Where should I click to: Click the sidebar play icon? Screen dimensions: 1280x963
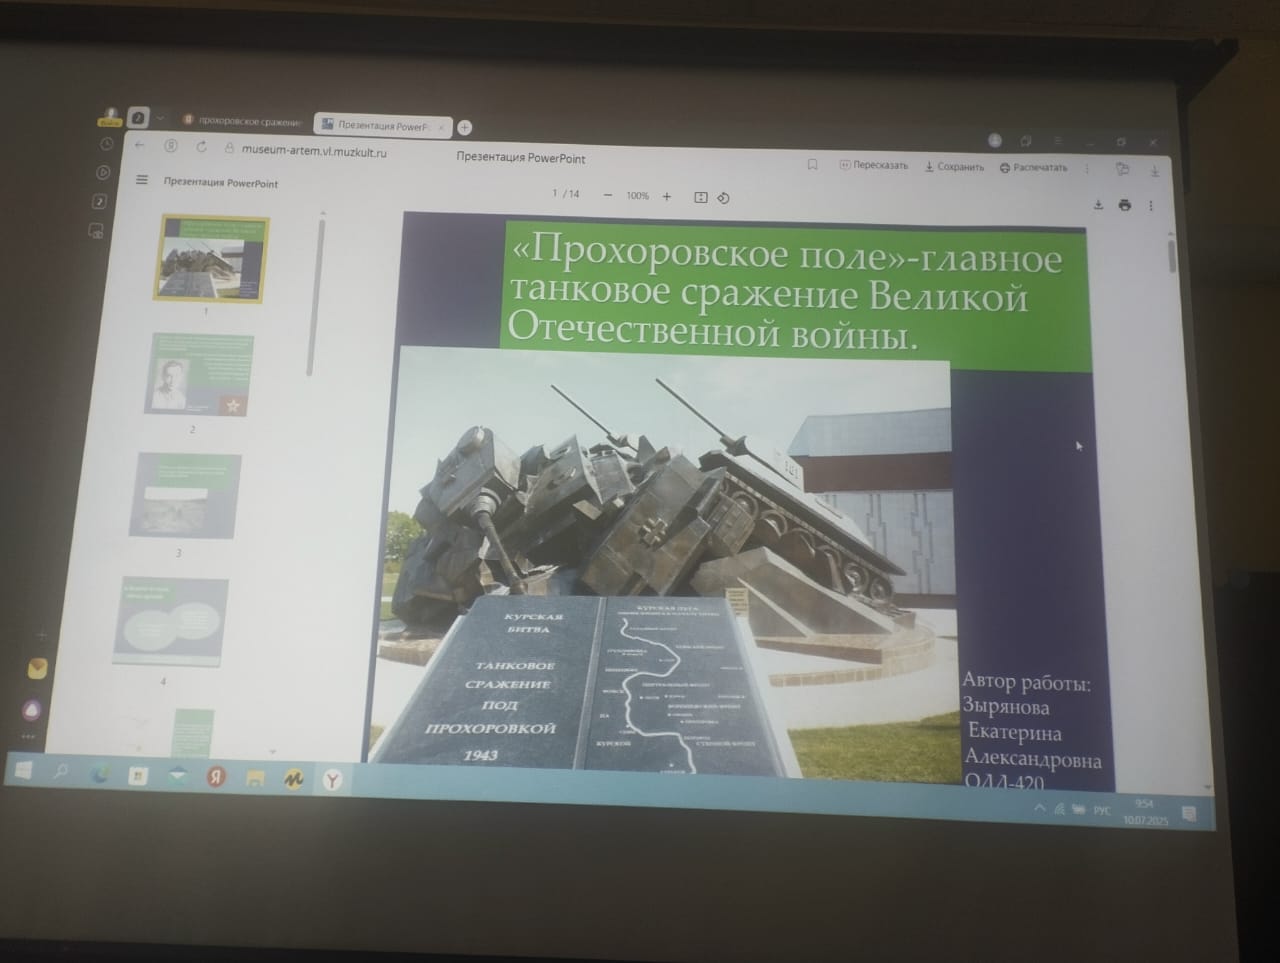103,173
